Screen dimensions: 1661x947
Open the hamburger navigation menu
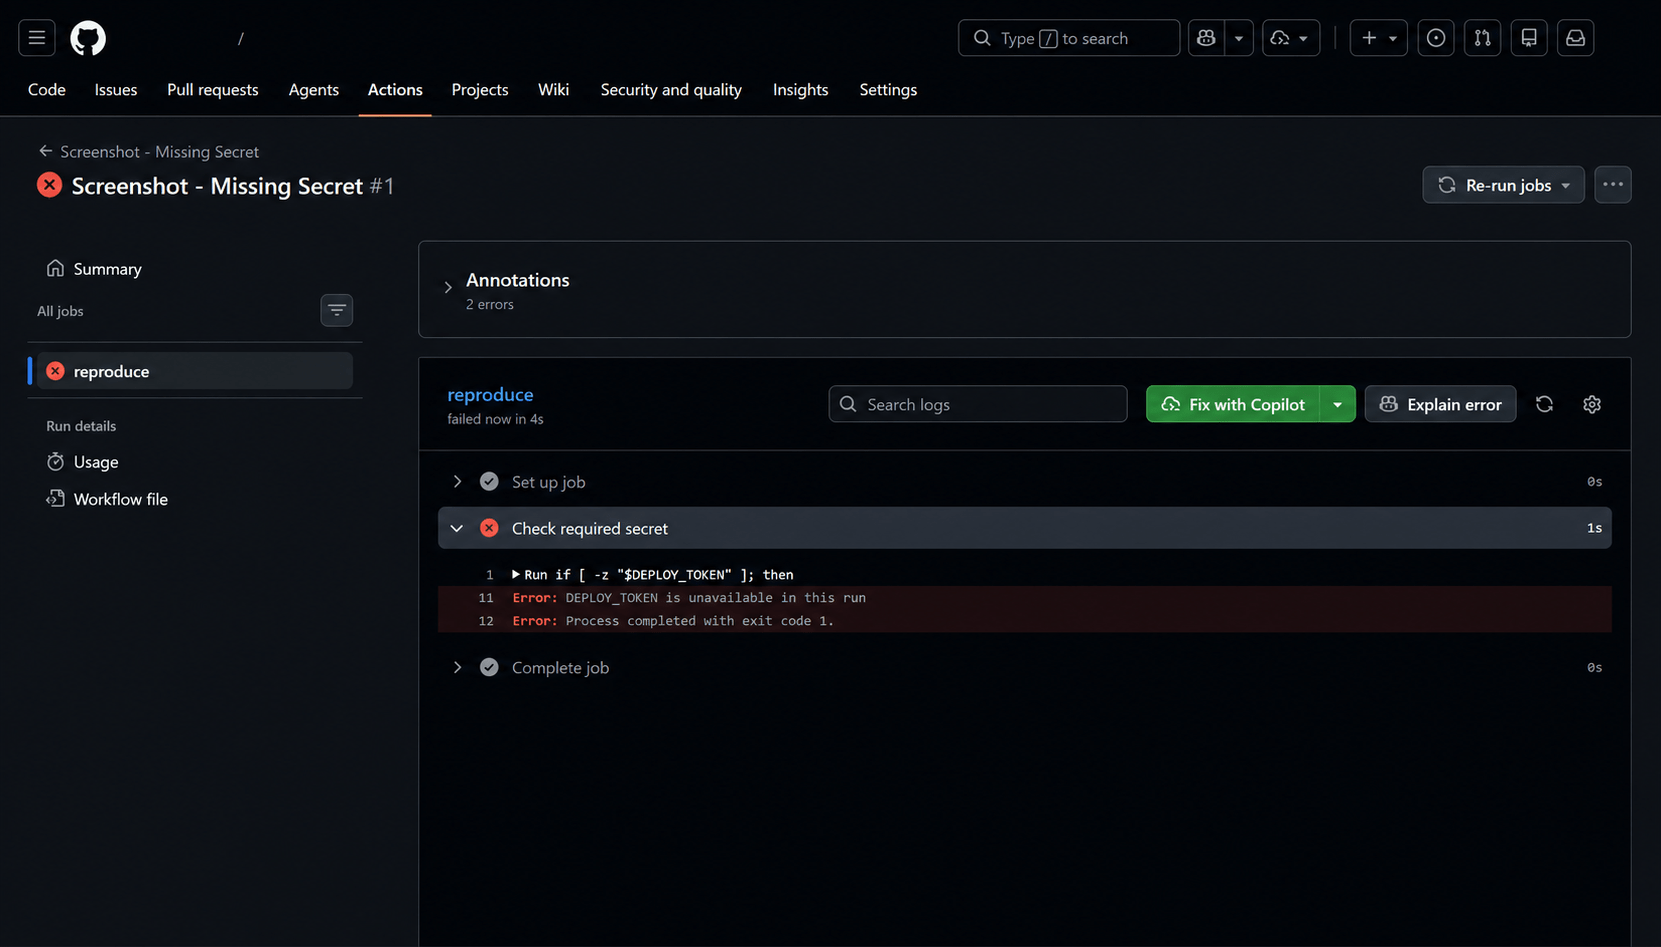point(37,38)
